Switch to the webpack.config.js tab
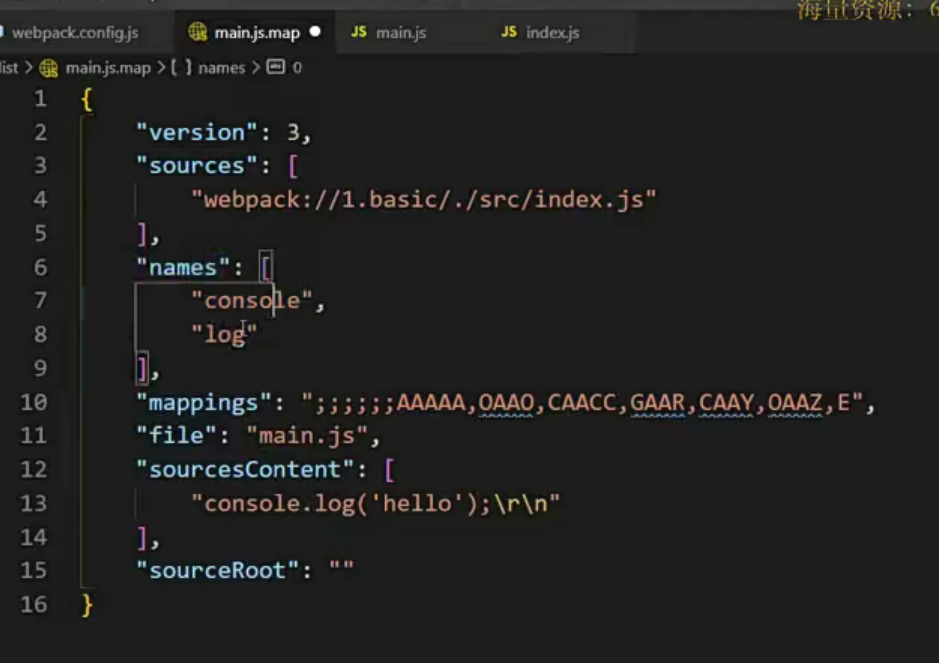939x663 pixels. click(75, 32)
